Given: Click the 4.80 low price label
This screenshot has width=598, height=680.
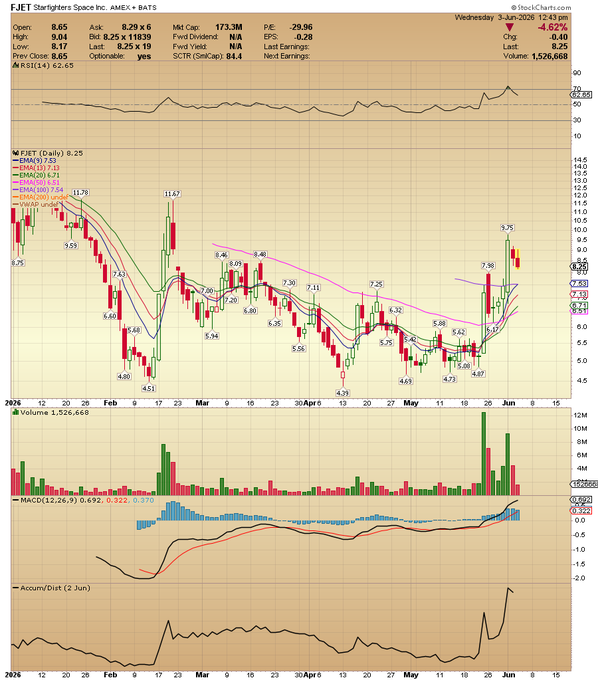Looking at the screenshot, I should pos(124,376).
